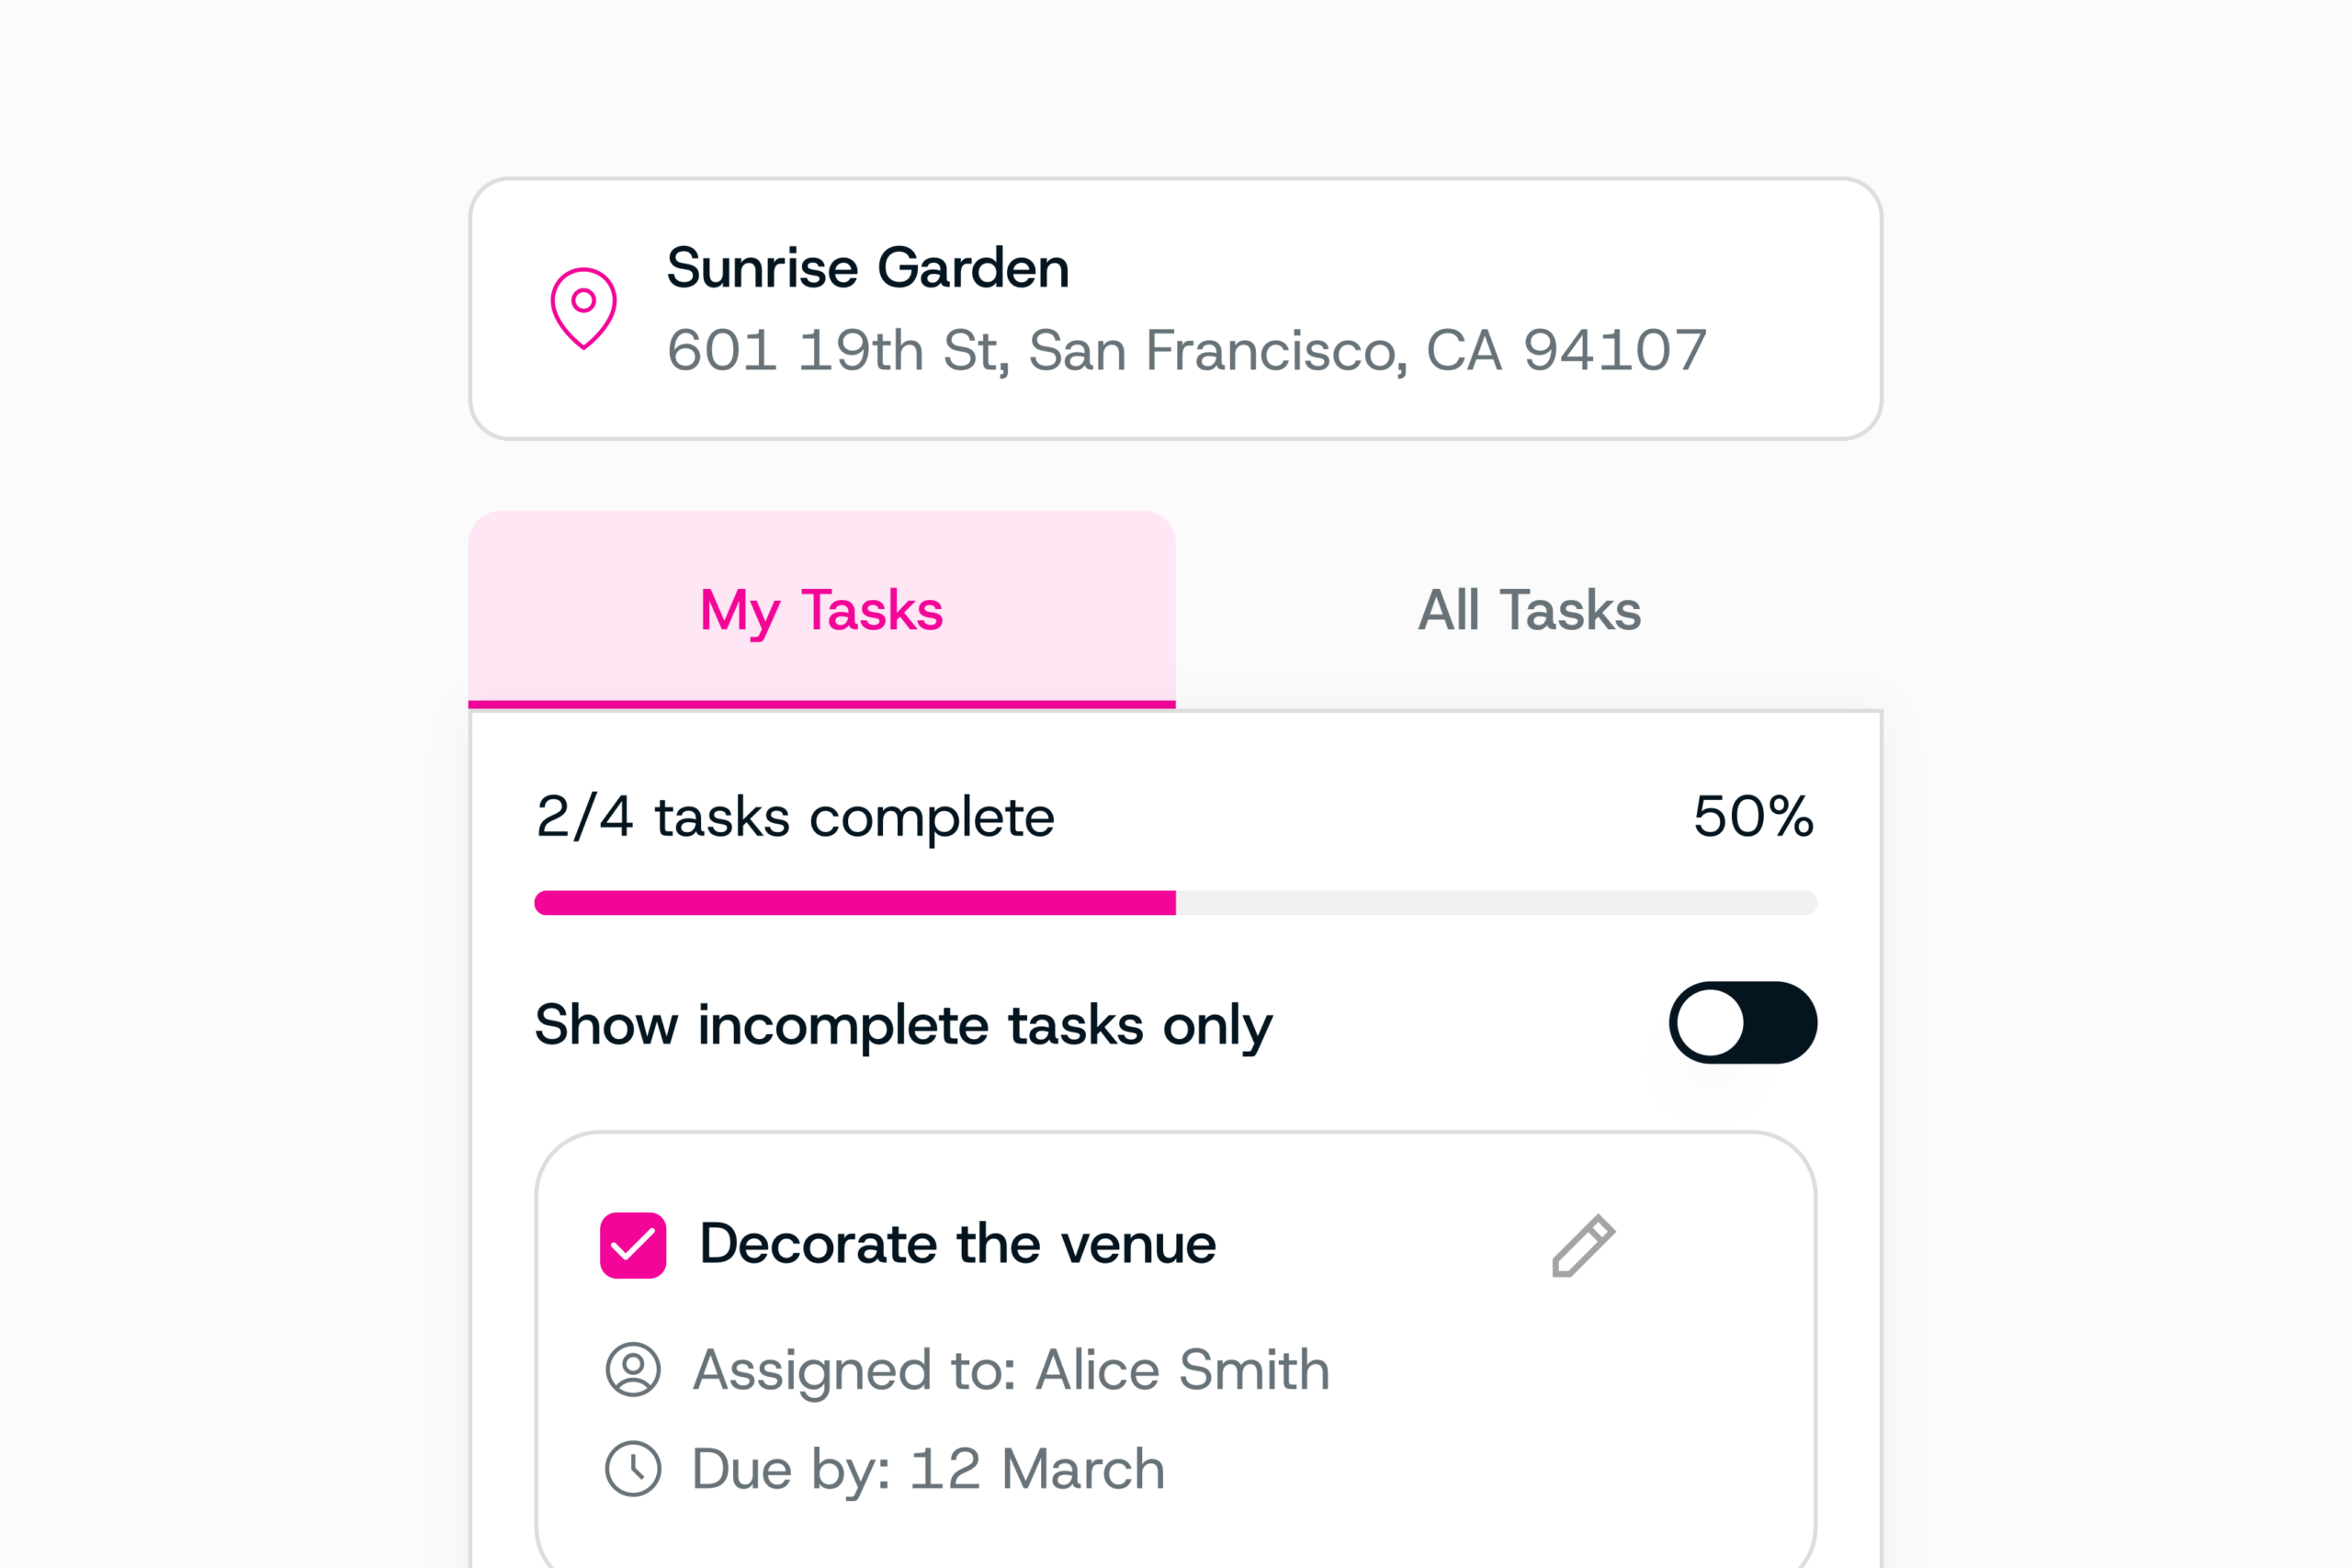Click the assignee person icon
This screenshot has width=2352, height=1568.
coord(633,1369)
